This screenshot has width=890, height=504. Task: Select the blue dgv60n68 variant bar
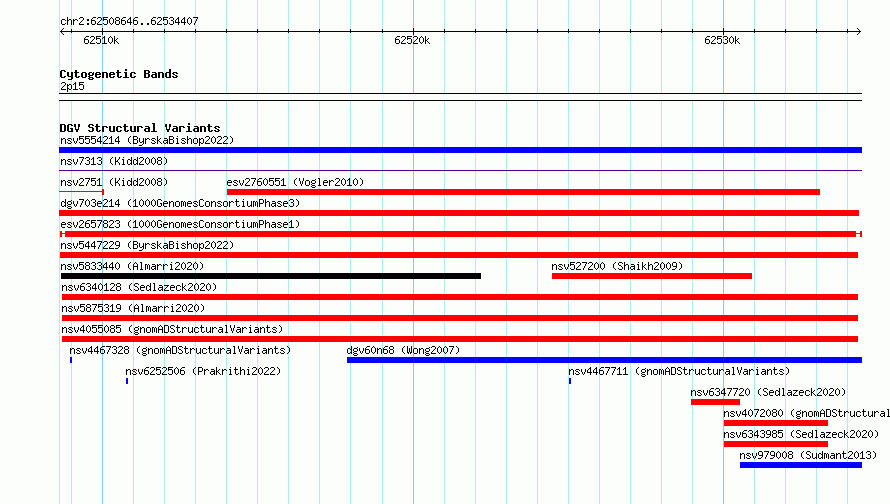(604, 360)
